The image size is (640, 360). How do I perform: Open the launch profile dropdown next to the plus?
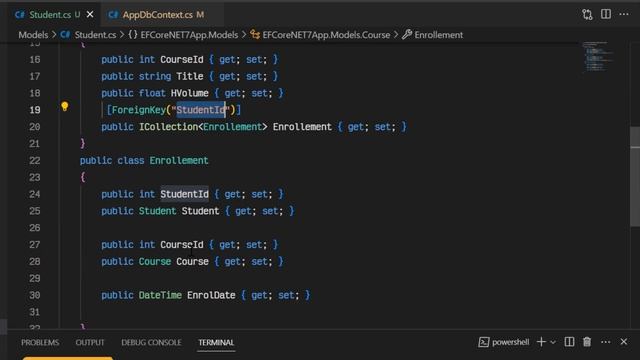(553, 342)
